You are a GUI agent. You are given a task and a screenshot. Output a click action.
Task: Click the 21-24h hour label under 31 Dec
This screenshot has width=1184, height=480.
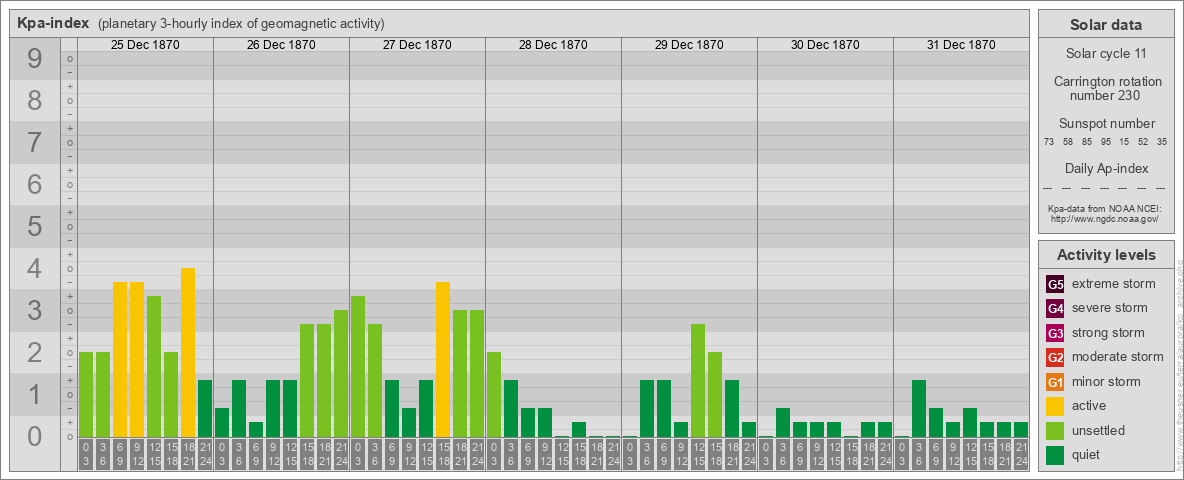tap(1021, 454)
